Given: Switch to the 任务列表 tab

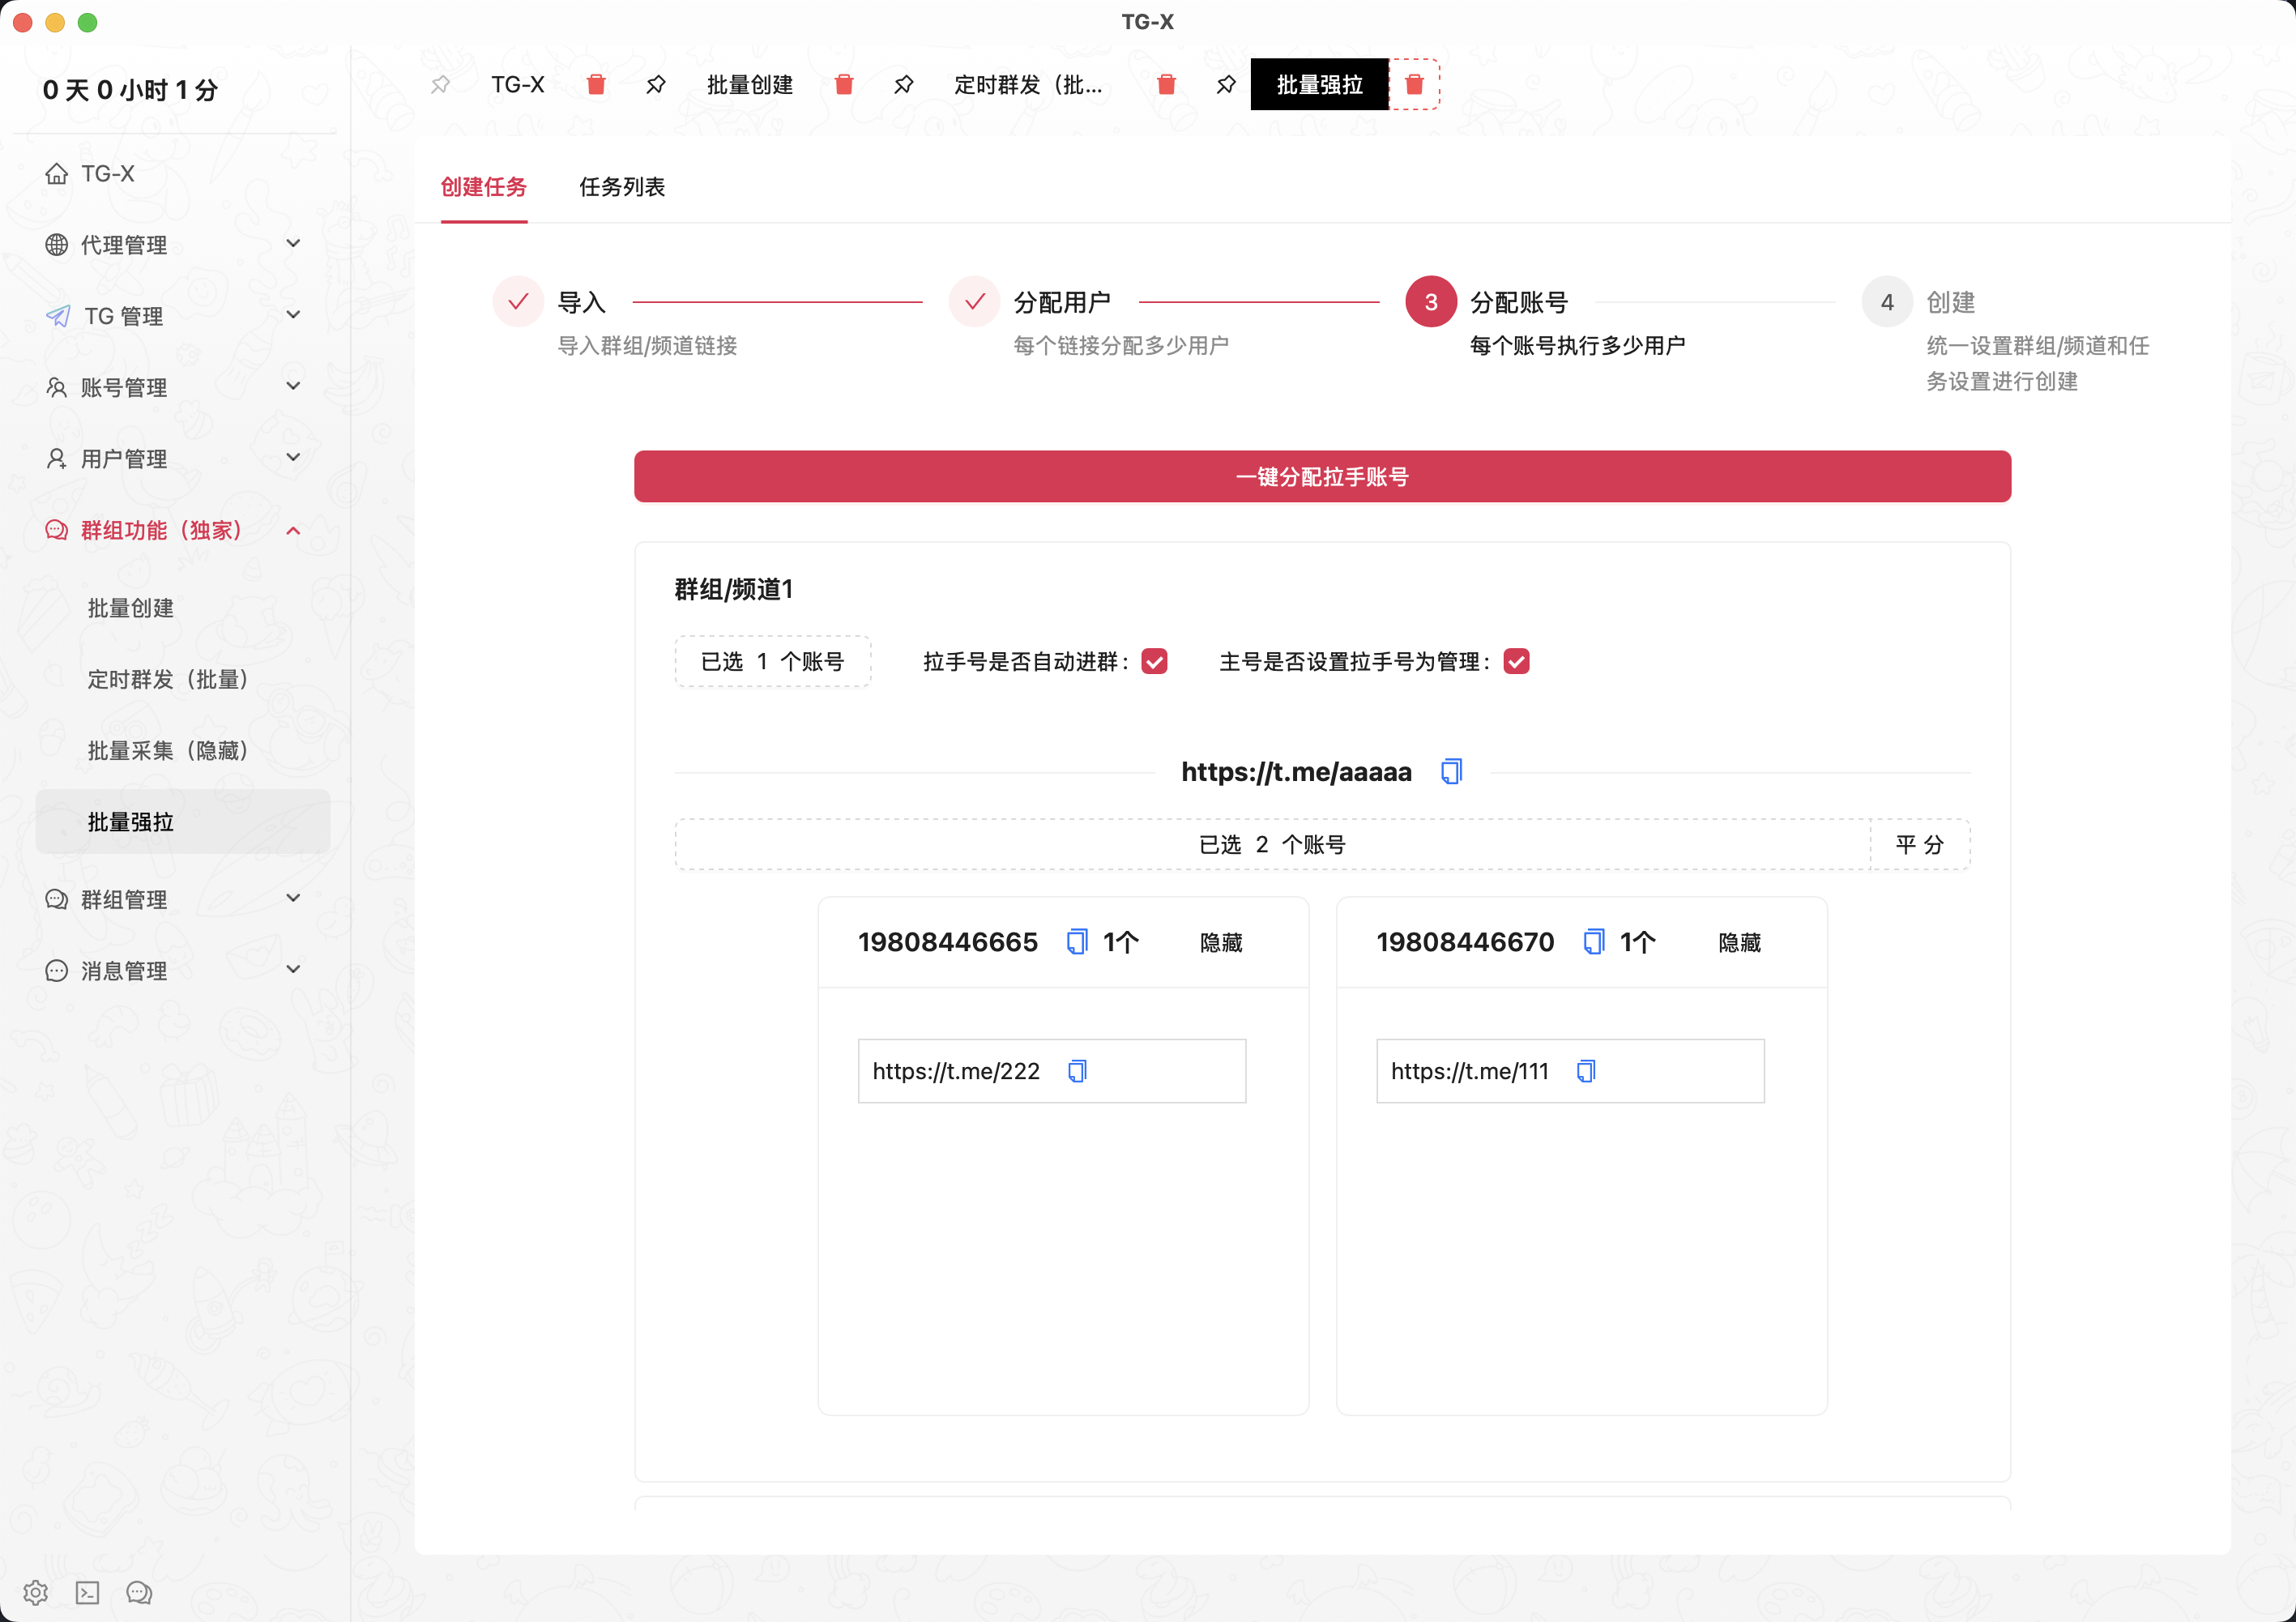Looking at the screenshot, I should 622,187.
